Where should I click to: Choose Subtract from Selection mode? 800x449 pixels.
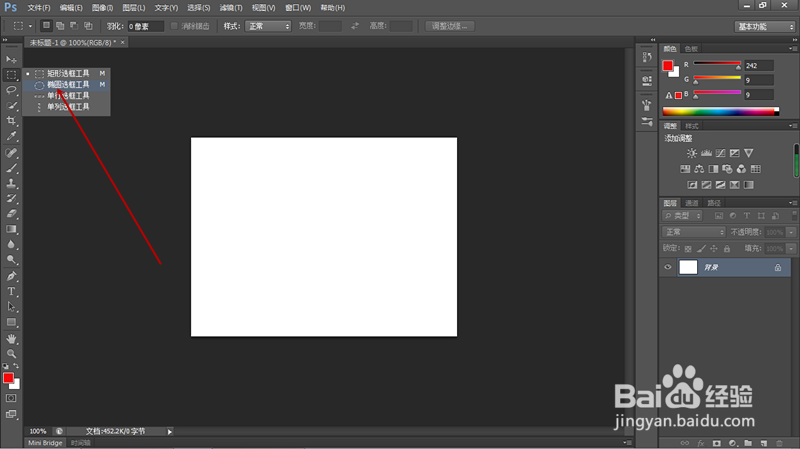[74, 26]
